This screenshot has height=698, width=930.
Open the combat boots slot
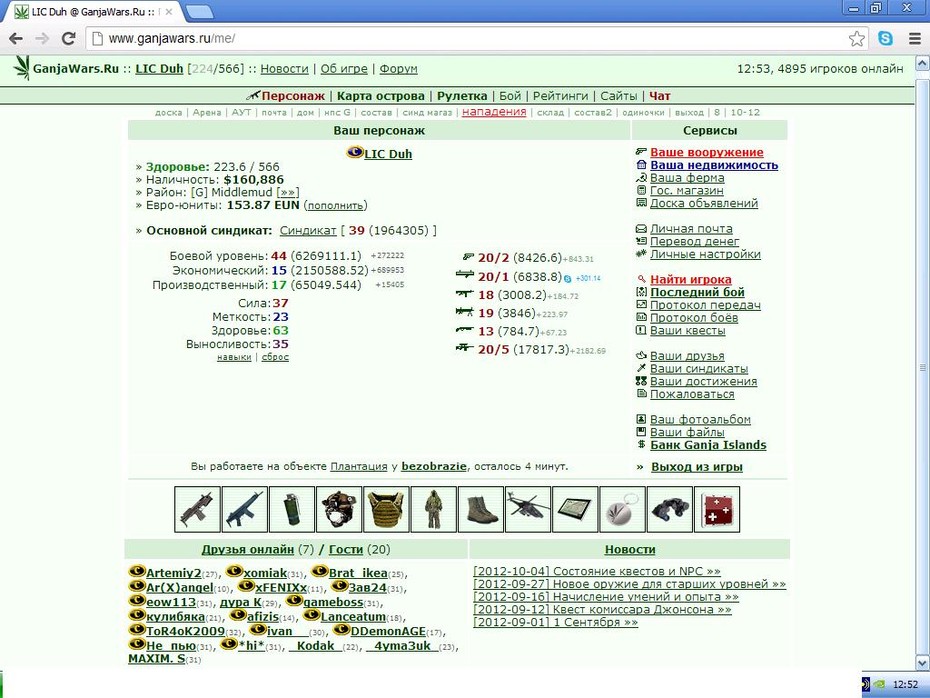coord(481,509)
